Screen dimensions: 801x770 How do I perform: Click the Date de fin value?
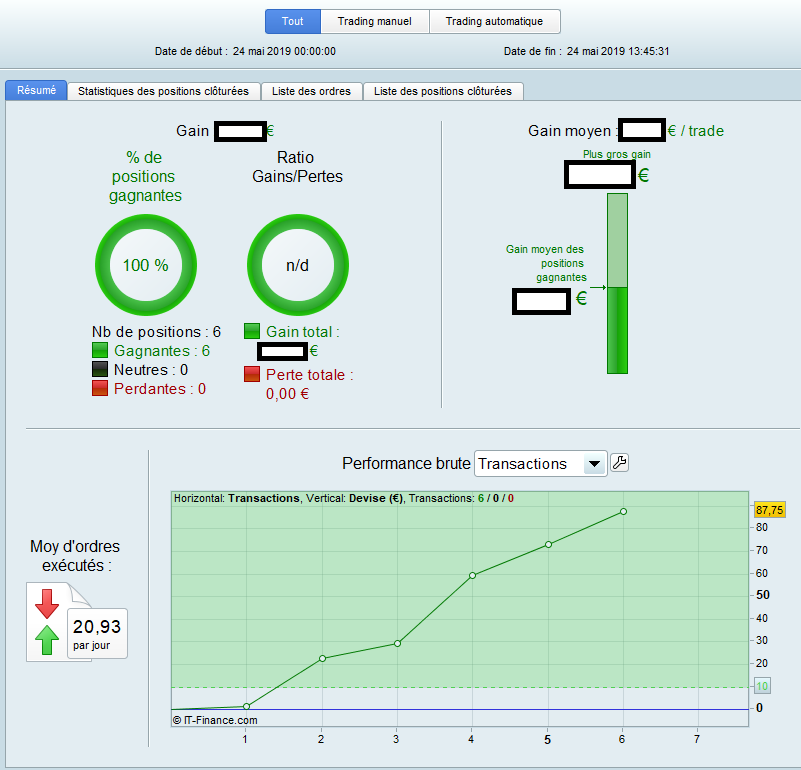click(618, 51)
